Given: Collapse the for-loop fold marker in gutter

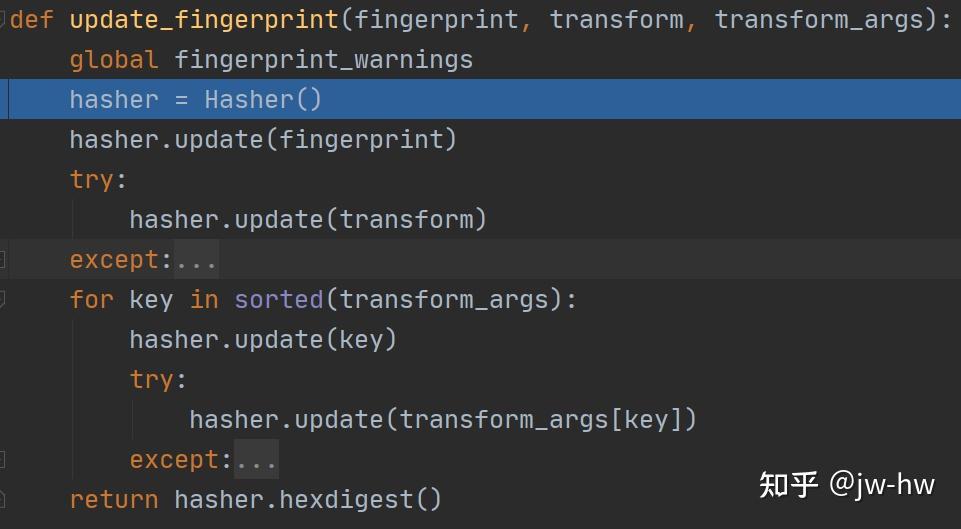Looking at the screenshot, I should (3, 299).
